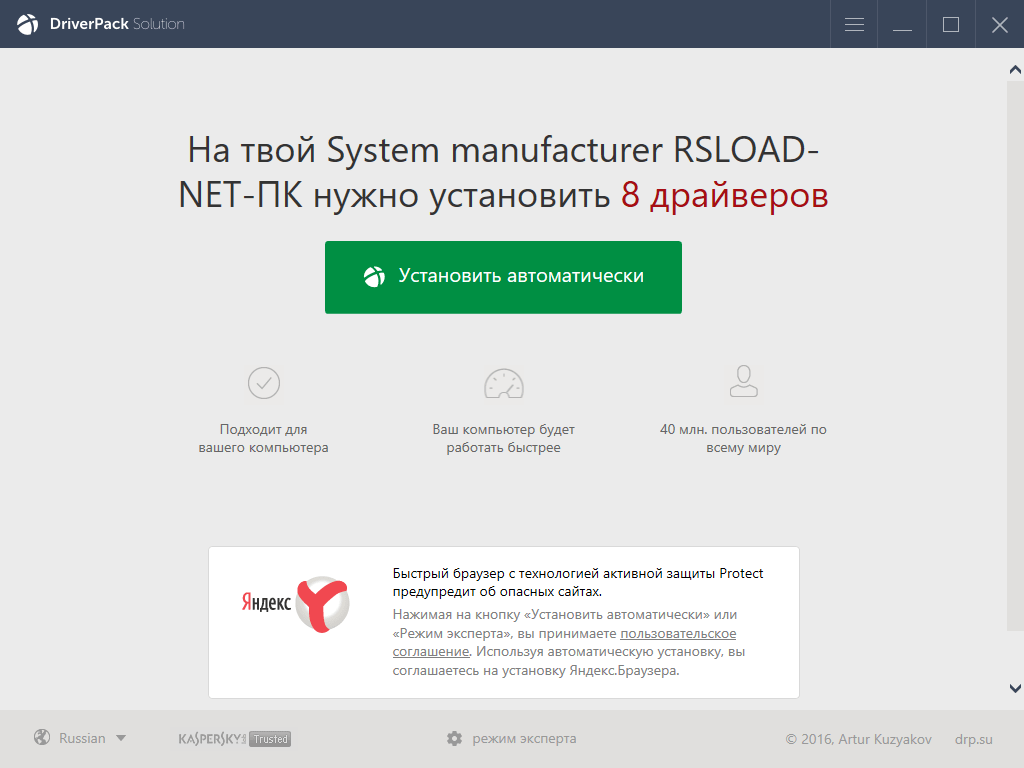Image resolution: width=1024 pixels, height=768 pixels.
Task: Click the Kaspersky Trusted badge
Action: (x=234, y=739)
